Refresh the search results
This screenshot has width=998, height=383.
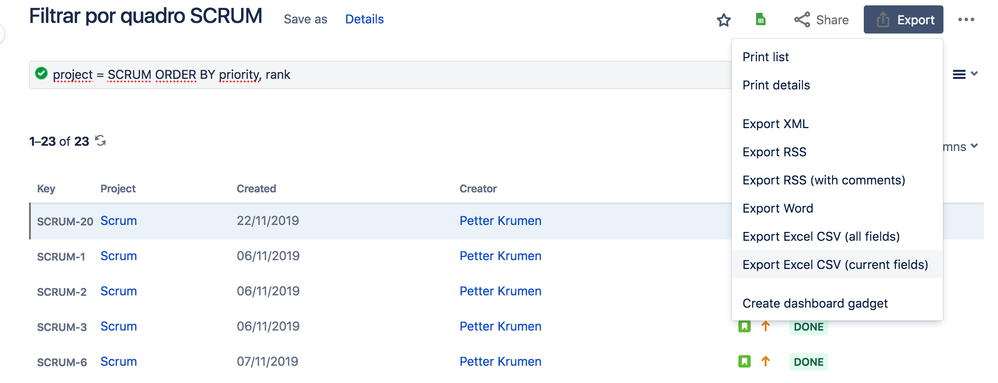[x=100, y=141]
